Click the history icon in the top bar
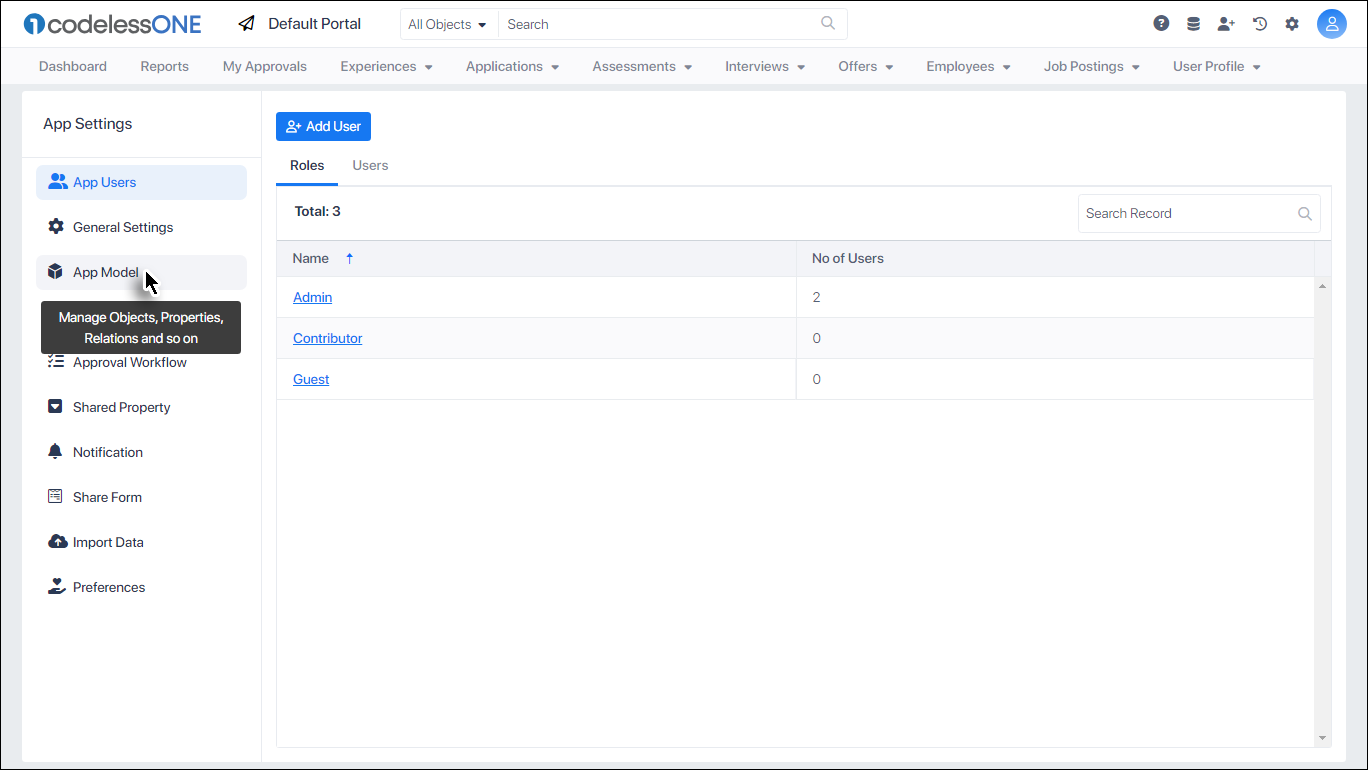 (x=1259, y=22)
